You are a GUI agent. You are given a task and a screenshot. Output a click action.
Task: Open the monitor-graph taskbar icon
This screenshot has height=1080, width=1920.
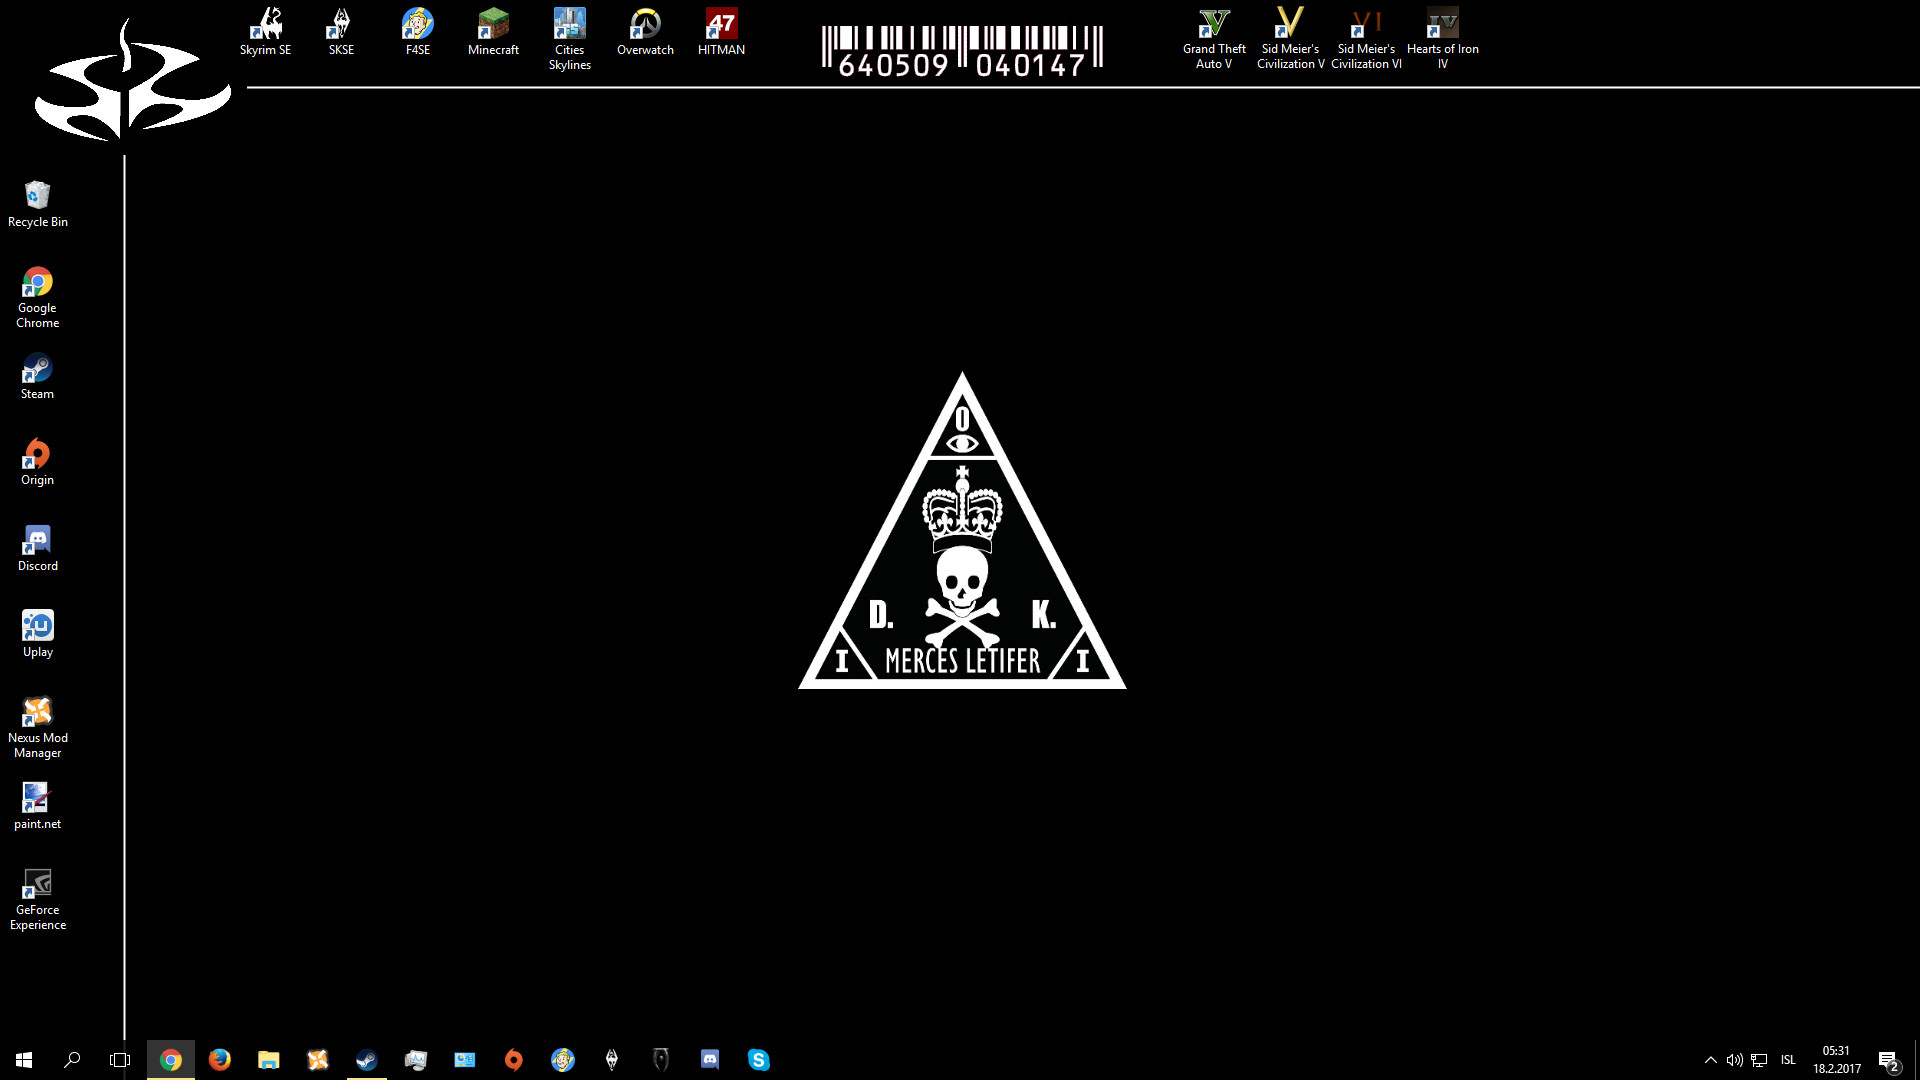416,1059
